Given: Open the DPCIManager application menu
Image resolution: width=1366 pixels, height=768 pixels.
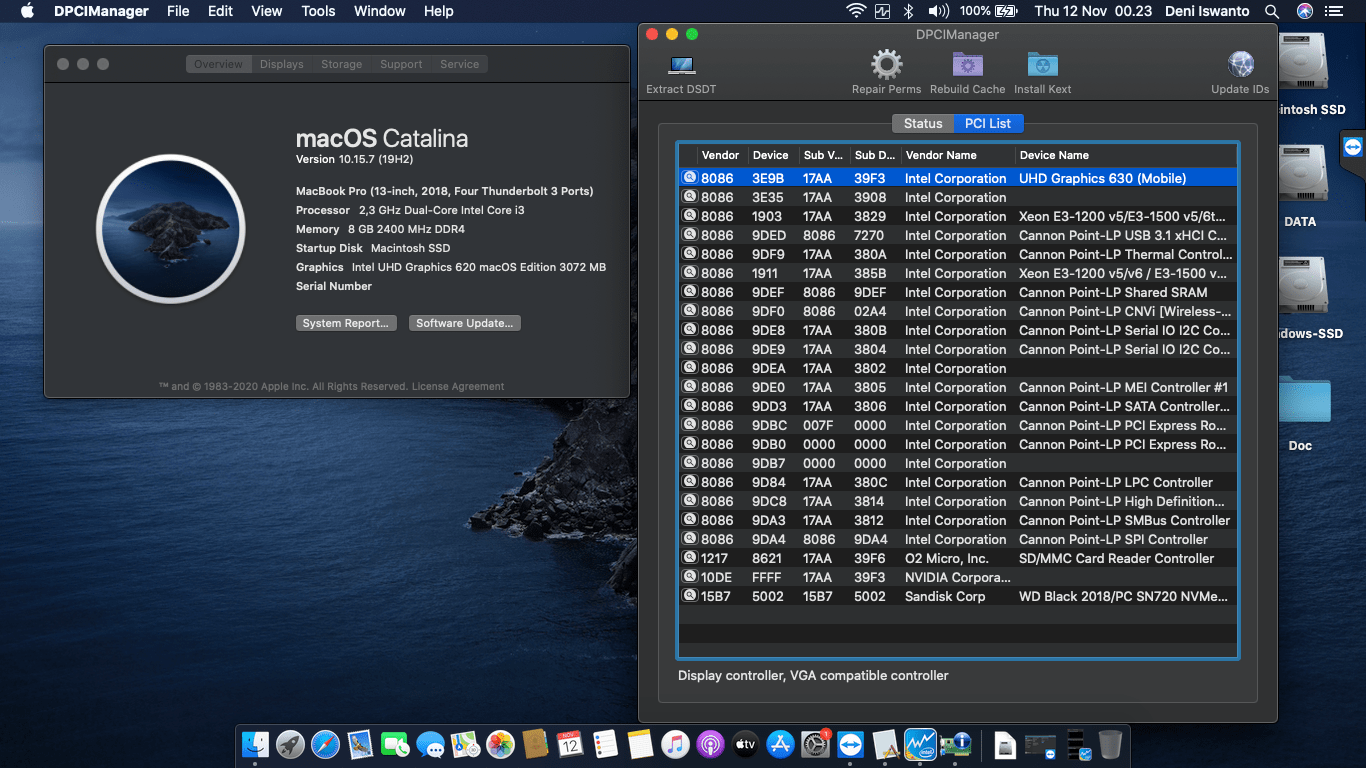Looking at the screenshot, I should click(101, 11).
